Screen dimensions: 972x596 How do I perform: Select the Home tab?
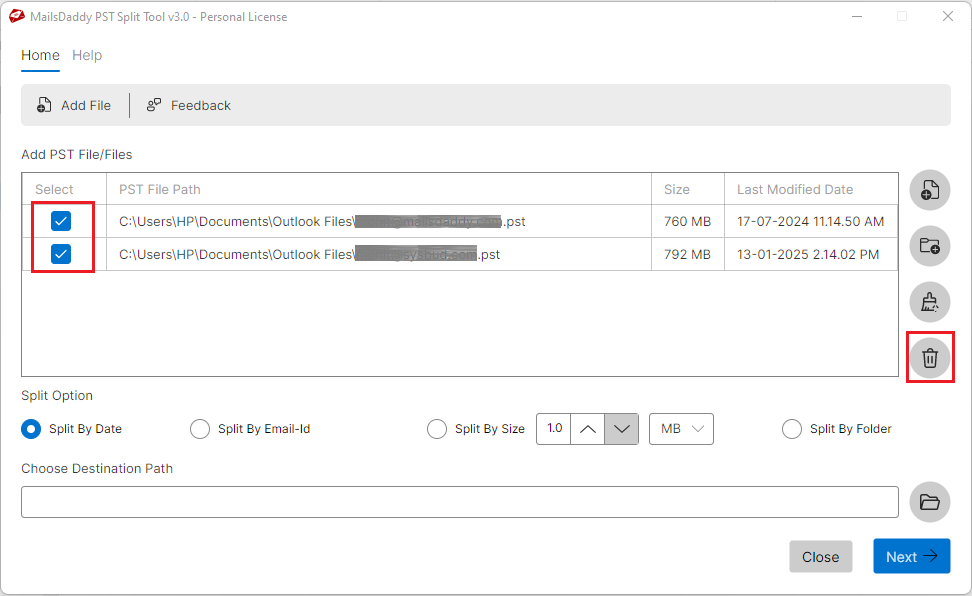(40, 55)
